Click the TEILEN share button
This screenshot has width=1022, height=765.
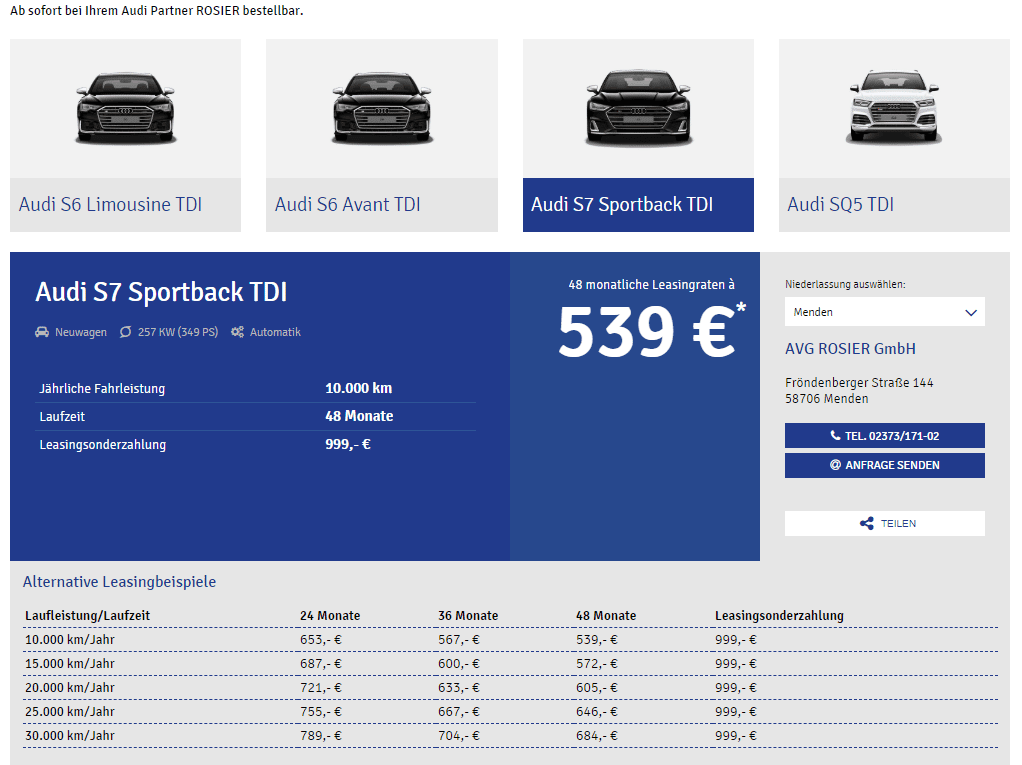[x=884, y=523]
